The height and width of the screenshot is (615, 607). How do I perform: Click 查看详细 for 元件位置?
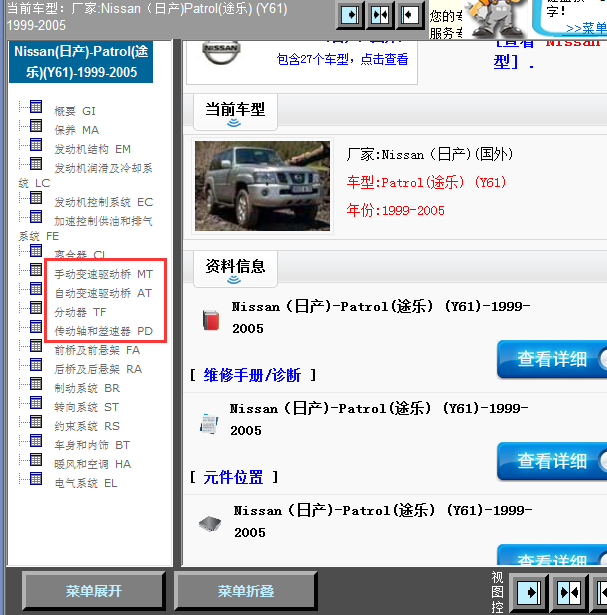click(x=552, y=461)
